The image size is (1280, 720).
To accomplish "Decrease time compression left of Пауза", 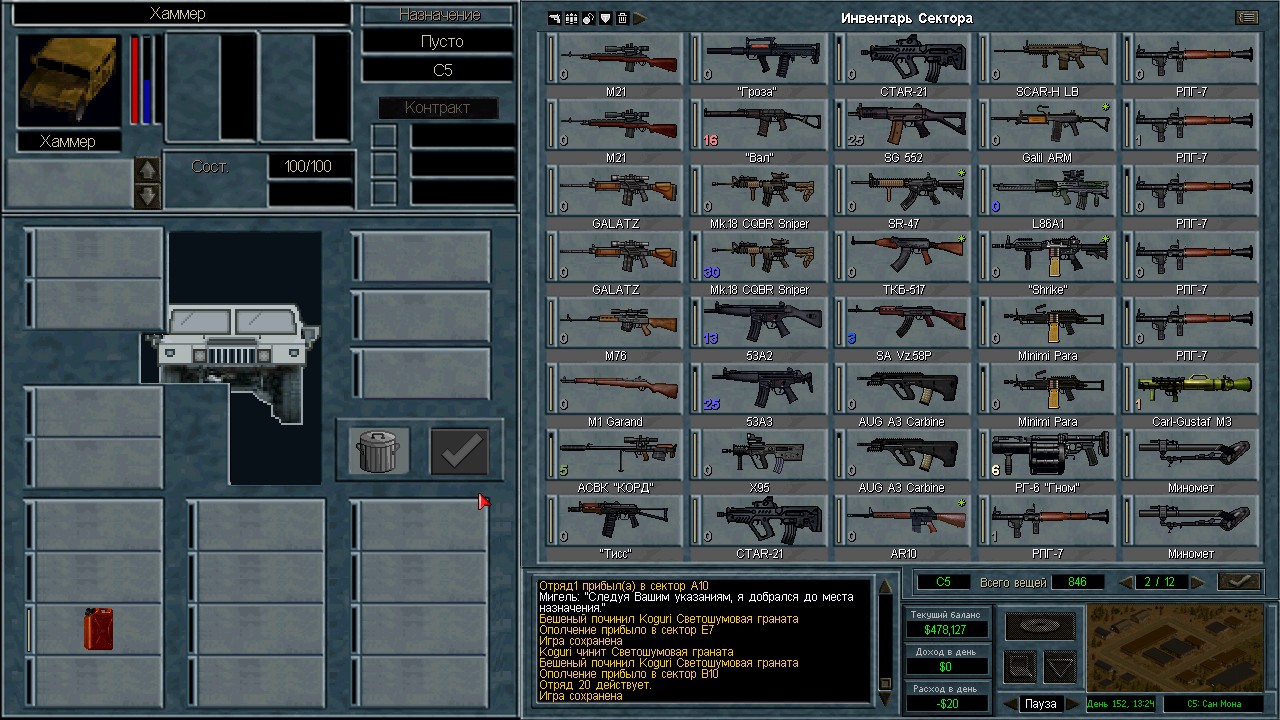I will 1009,704.
